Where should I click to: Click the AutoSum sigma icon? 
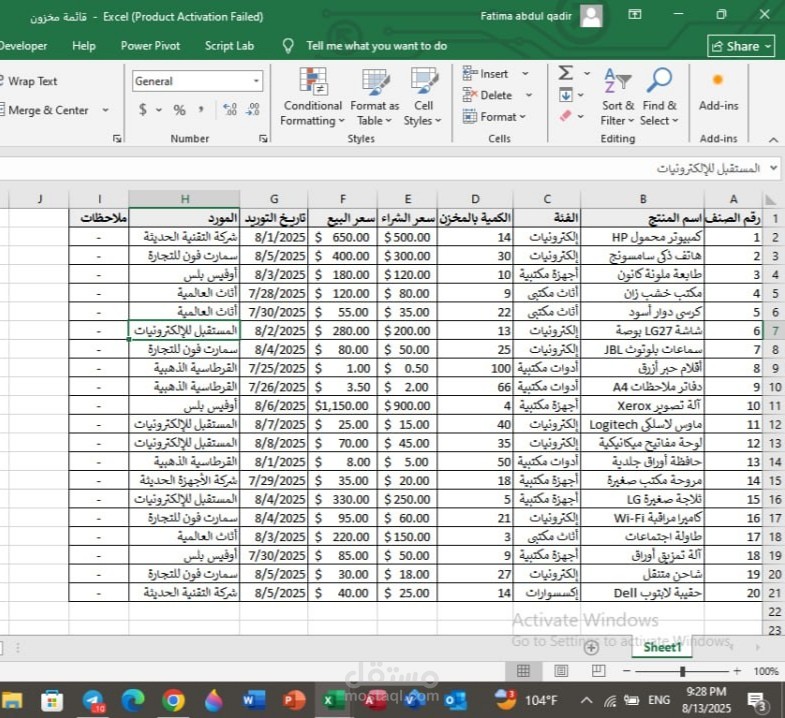566,73
